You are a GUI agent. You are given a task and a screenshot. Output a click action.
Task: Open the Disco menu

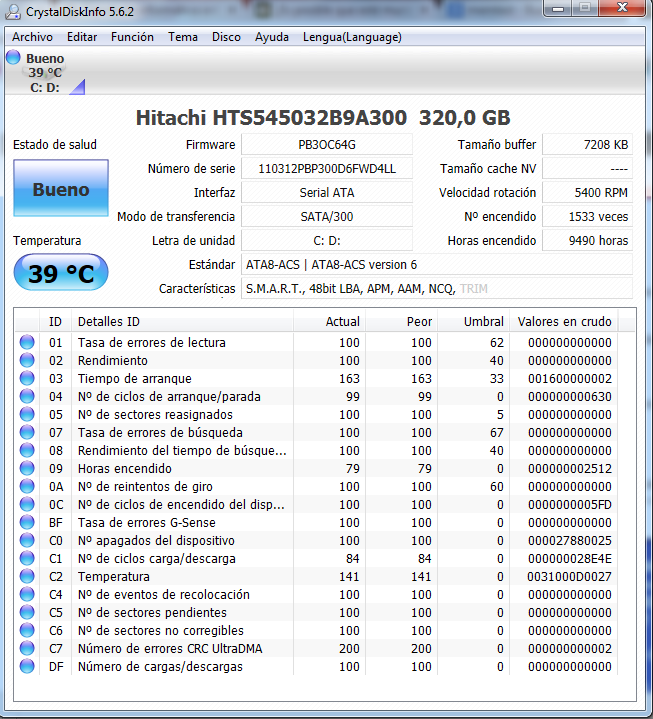click(226, 37)
